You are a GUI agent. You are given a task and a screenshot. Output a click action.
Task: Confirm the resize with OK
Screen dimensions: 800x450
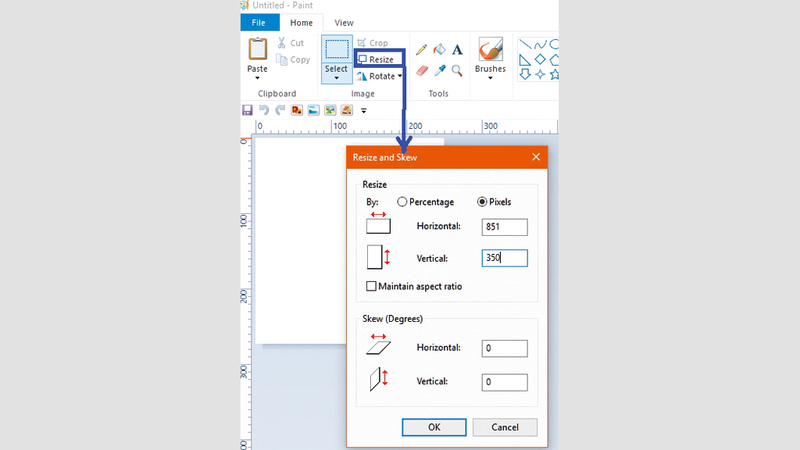(x=434, y=427)
